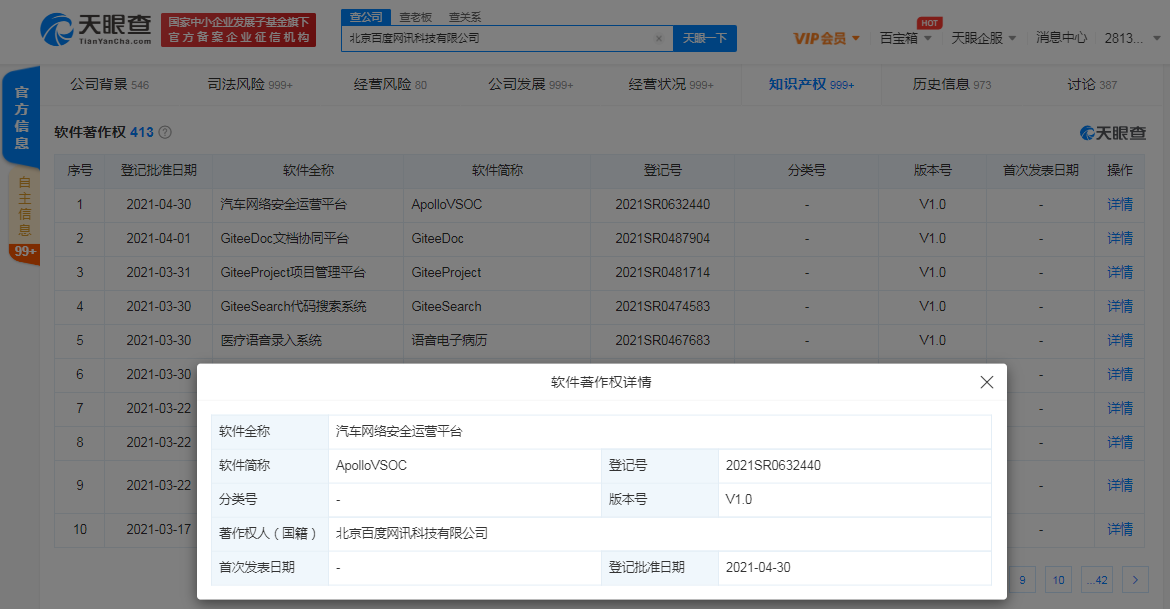Screen dimensions: 1170x609
Task: Open the 公司发展 999+ tab
Action: 531,84
